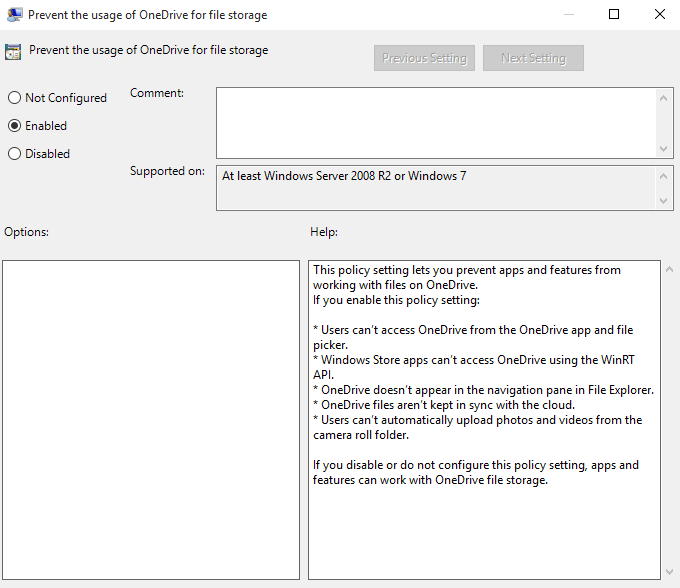Click the Supported on requirements text box
680x588 pixels.
point(436,188)
